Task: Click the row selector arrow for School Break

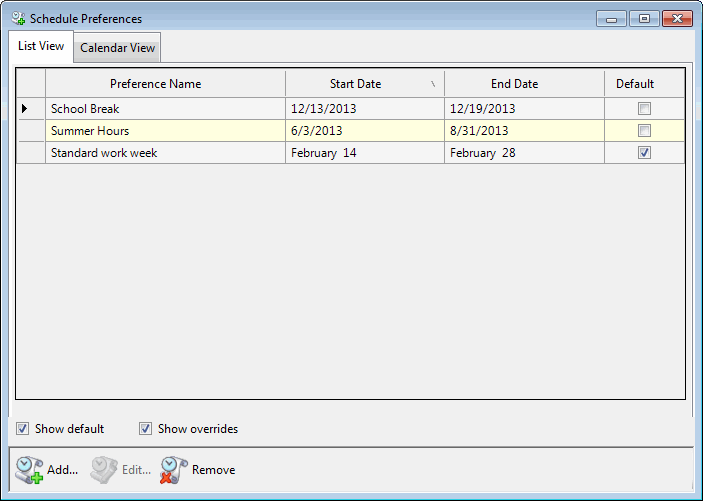Action: [24, 108]
